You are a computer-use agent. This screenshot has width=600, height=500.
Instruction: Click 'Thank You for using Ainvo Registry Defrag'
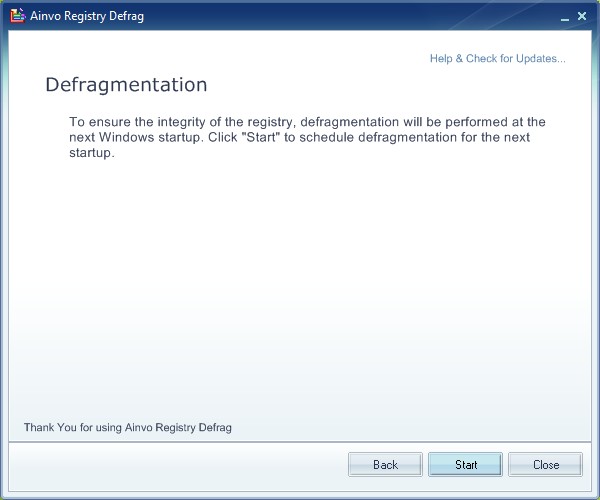[x=128, y=427]
